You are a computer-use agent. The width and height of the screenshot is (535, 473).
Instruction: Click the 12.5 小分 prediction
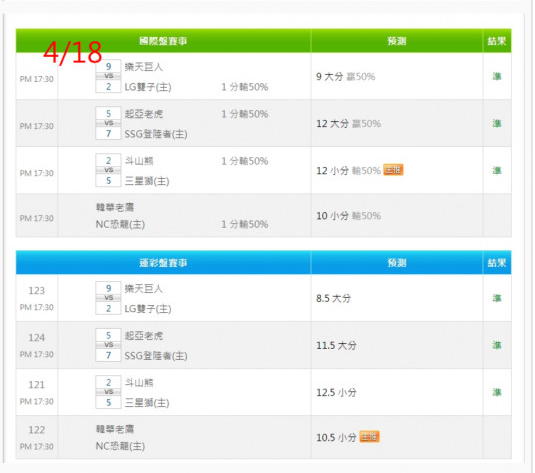(x=336, y=392)
